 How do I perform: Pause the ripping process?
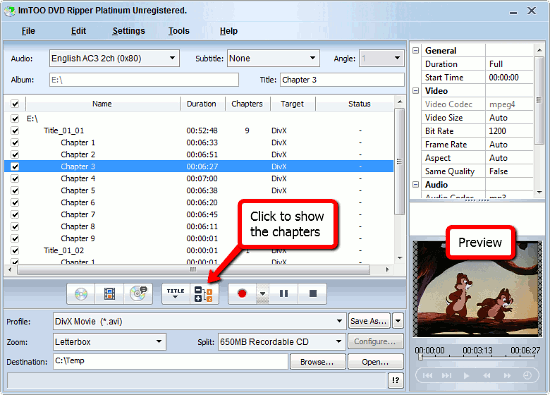coord(284,294)
